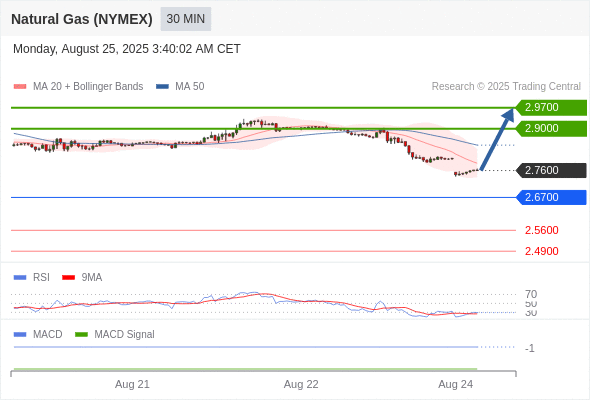Click the 30 MIN timeframe badge
The width and height of the screenshot is (590, 400).
tap(186, 19)
